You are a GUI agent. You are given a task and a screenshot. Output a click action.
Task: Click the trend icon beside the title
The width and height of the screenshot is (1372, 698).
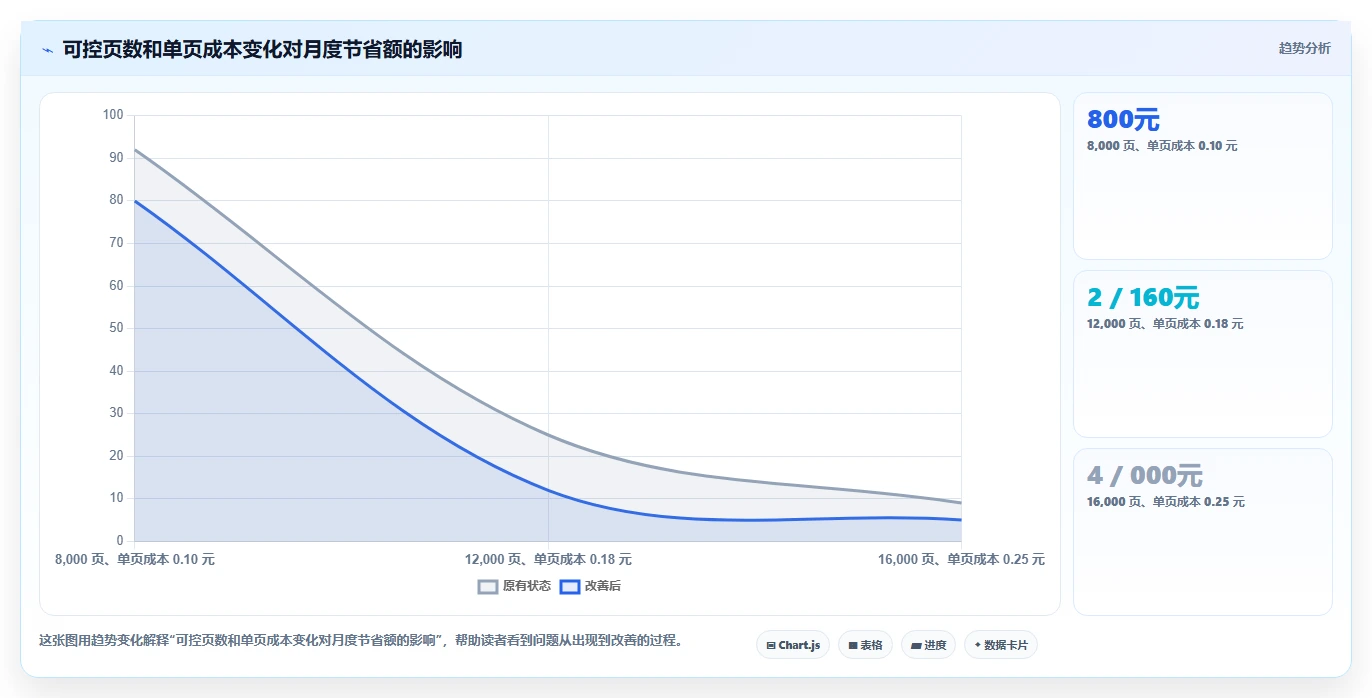coord(48,49)
